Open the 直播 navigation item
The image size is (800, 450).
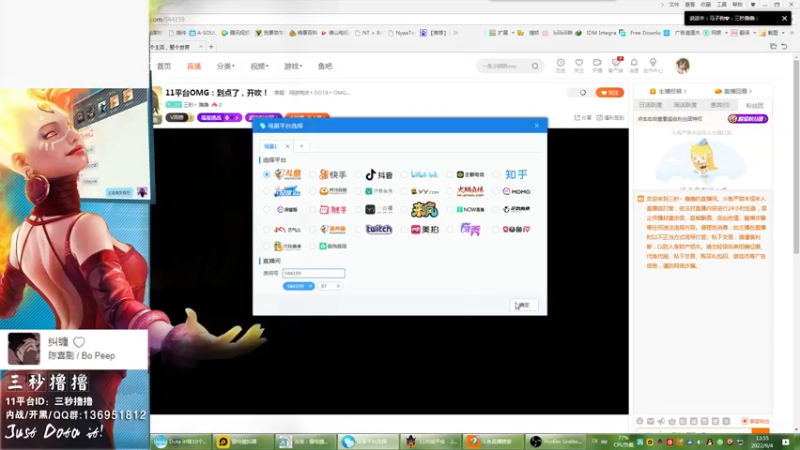pyautogui.click(x=194, y=66)
